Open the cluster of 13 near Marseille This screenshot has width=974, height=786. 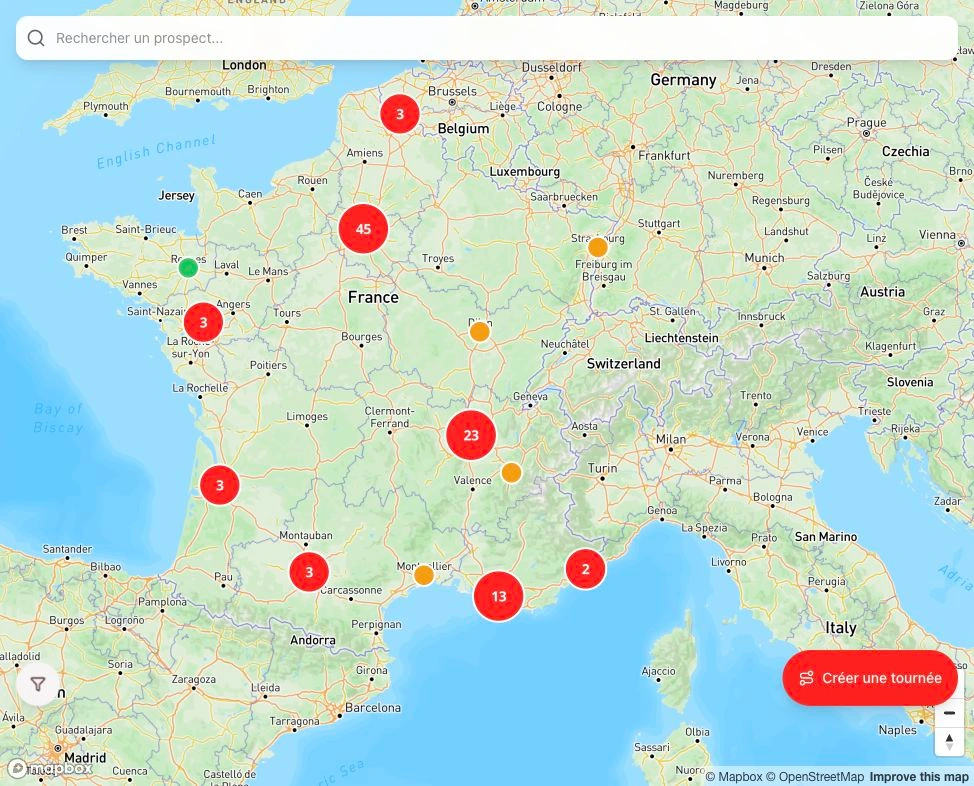pyautogui.click(x=498, y=596)
